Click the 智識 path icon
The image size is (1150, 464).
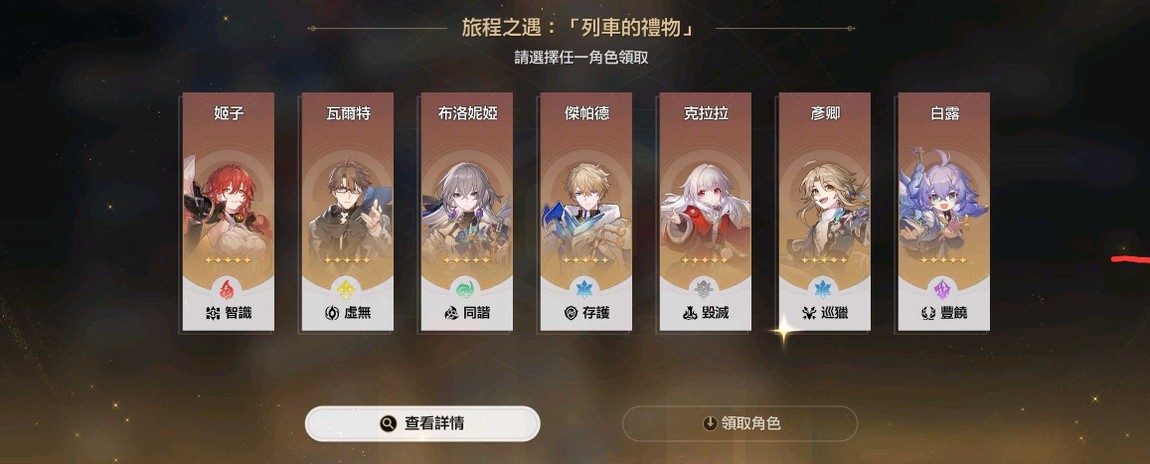[213, 313]
